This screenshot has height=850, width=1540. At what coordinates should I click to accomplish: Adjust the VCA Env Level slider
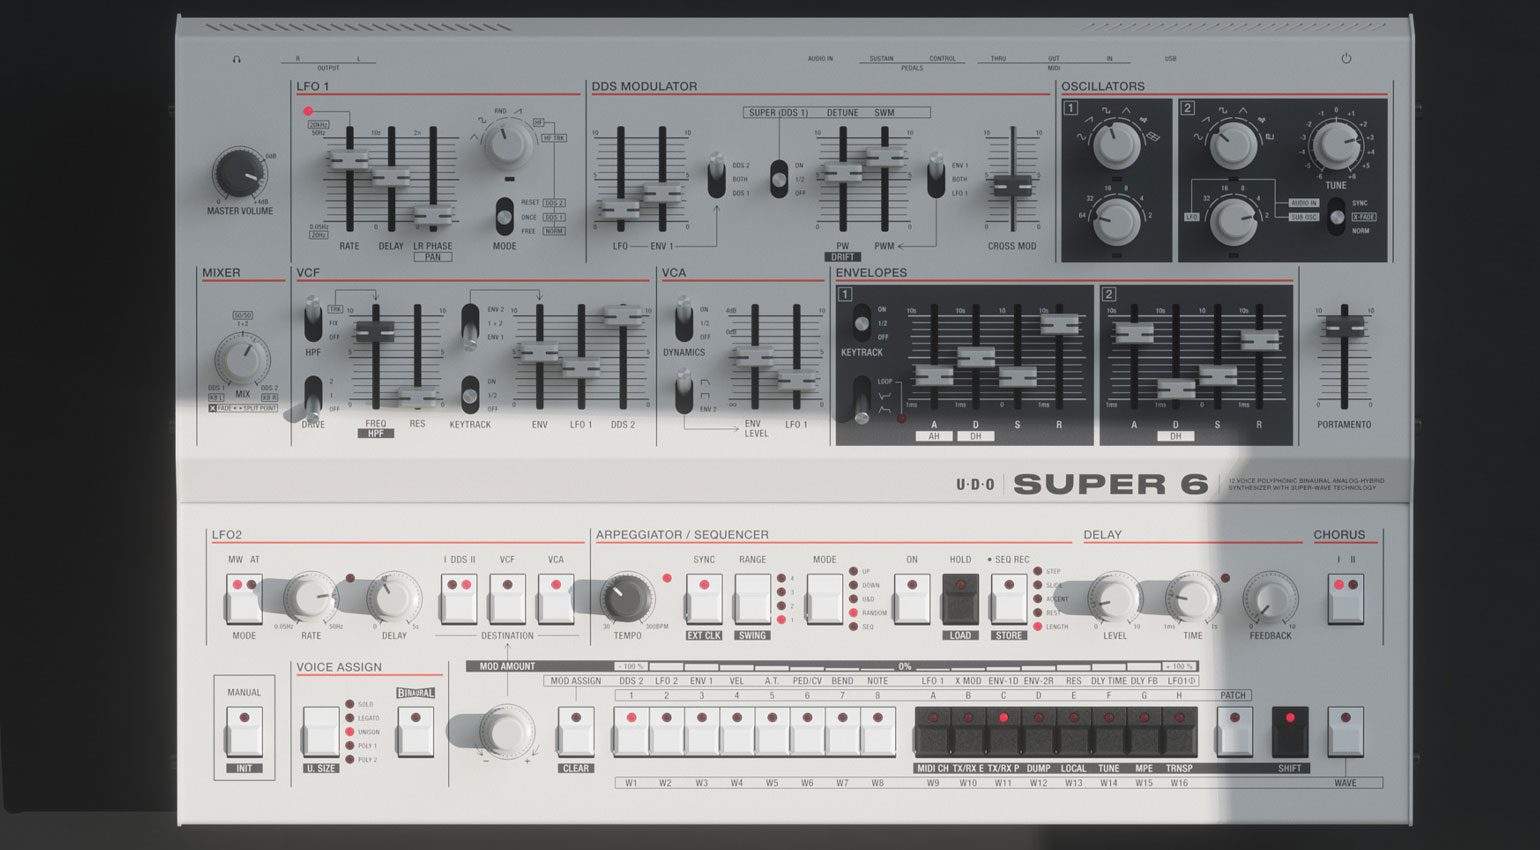coord(755,355)
